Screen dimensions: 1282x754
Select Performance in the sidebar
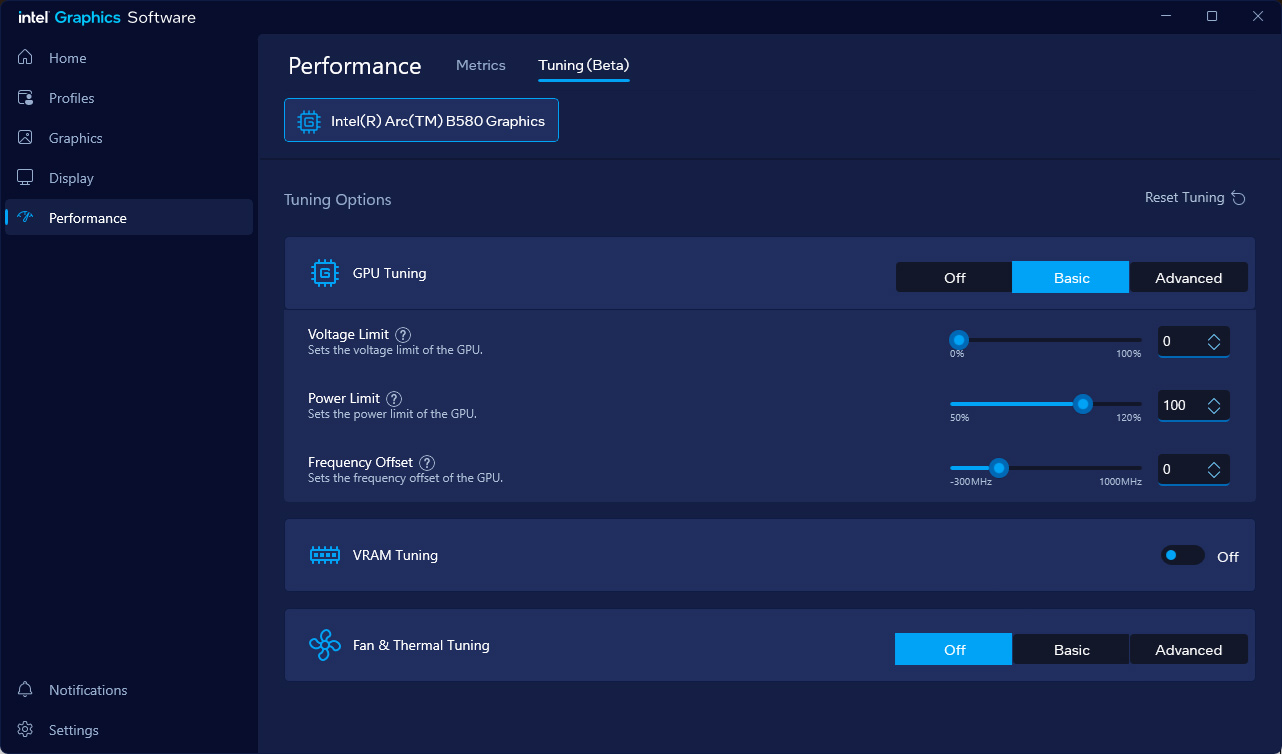pos(129,217)
